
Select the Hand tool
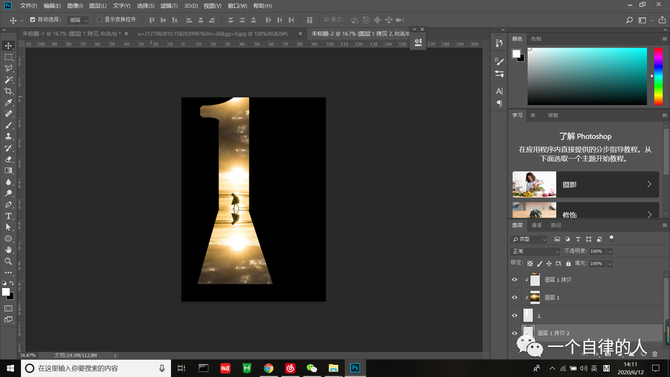(x=8, y=250)
